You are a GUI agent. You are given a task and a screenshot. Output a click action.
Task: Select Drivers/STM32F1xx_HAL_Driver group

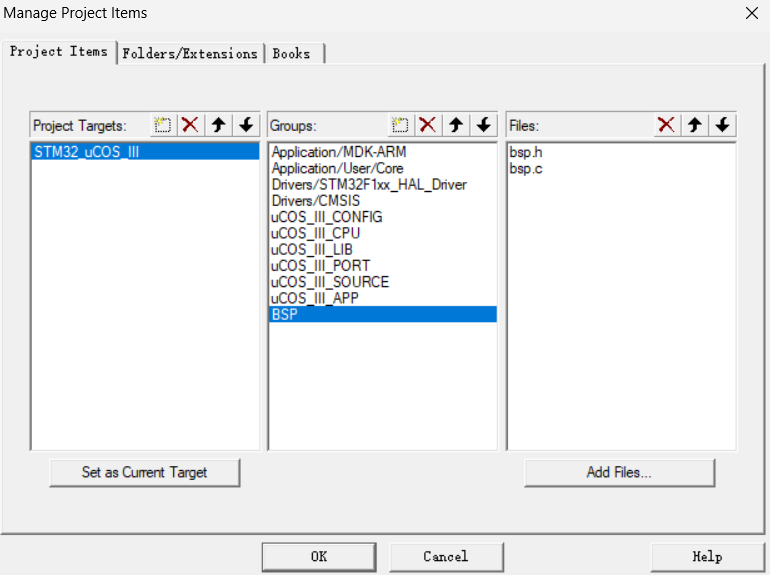click(x=383, y=184)
